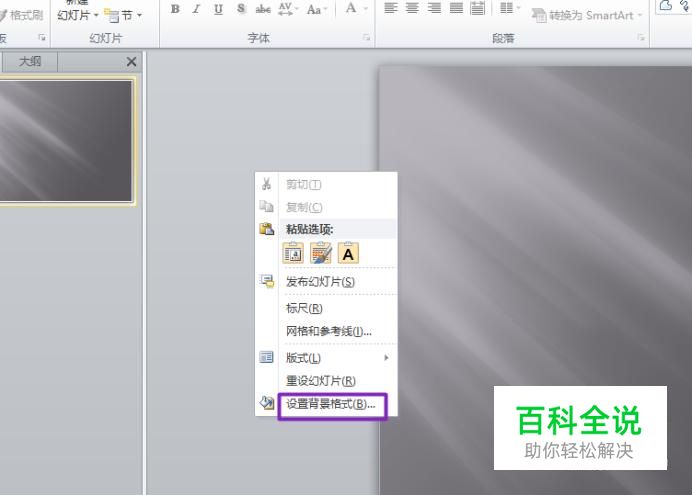The height and width of the screenshot is (495, 692).
Task: Open 网格和参考线(I)... from context menu
Action: 326,331
